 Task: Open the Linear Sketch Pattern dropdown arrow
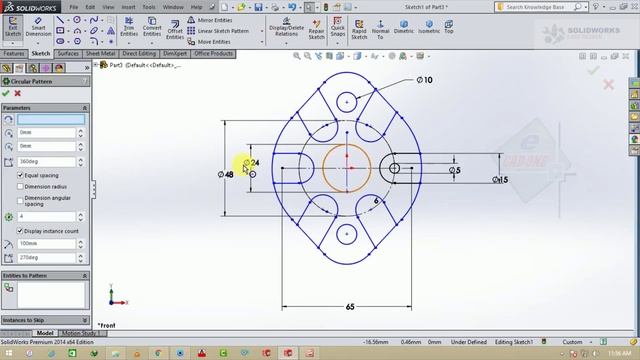(x=262, y=31)
